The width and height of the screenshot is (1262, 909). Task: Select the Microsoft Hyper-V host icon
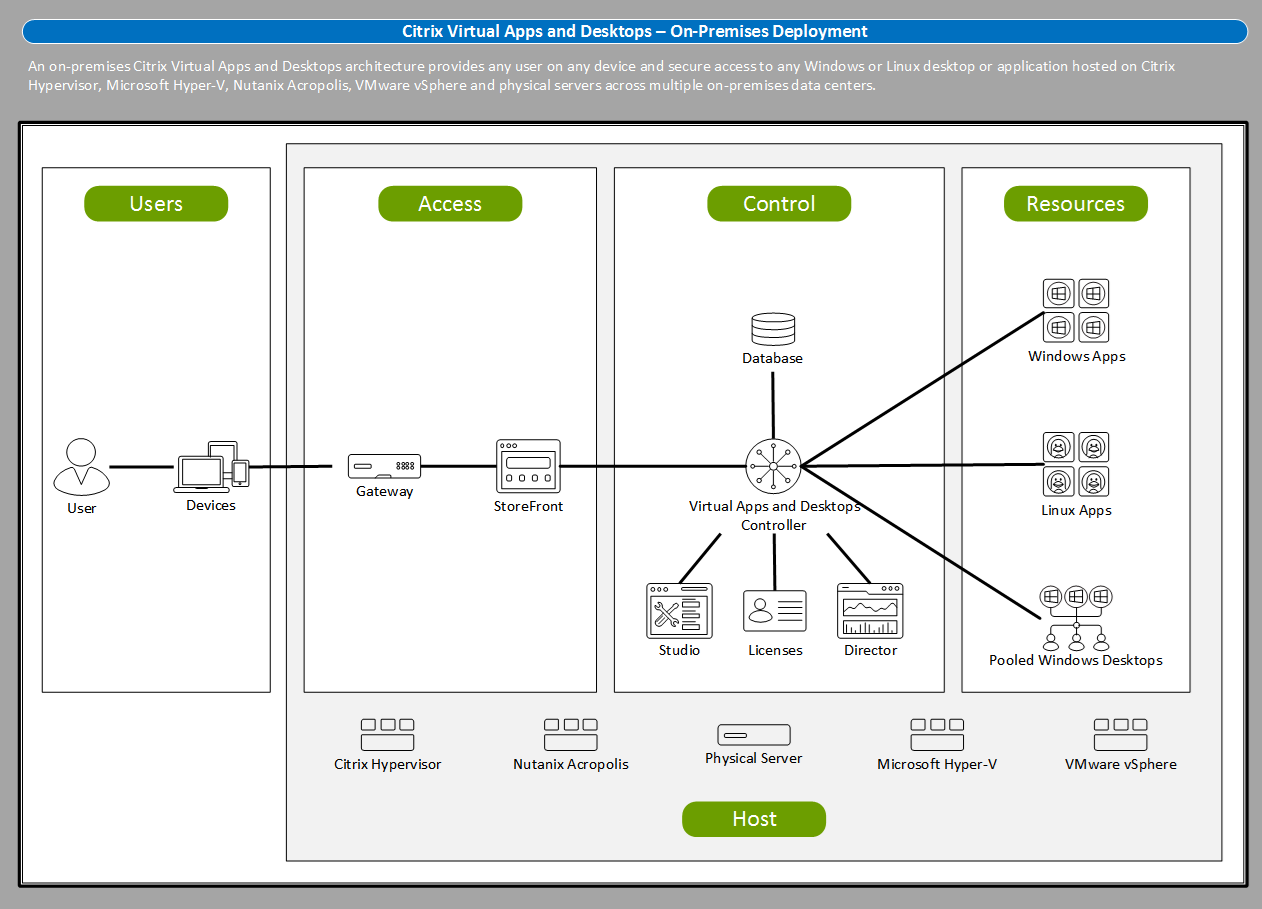pyautogui.click(x=937, y=735)
